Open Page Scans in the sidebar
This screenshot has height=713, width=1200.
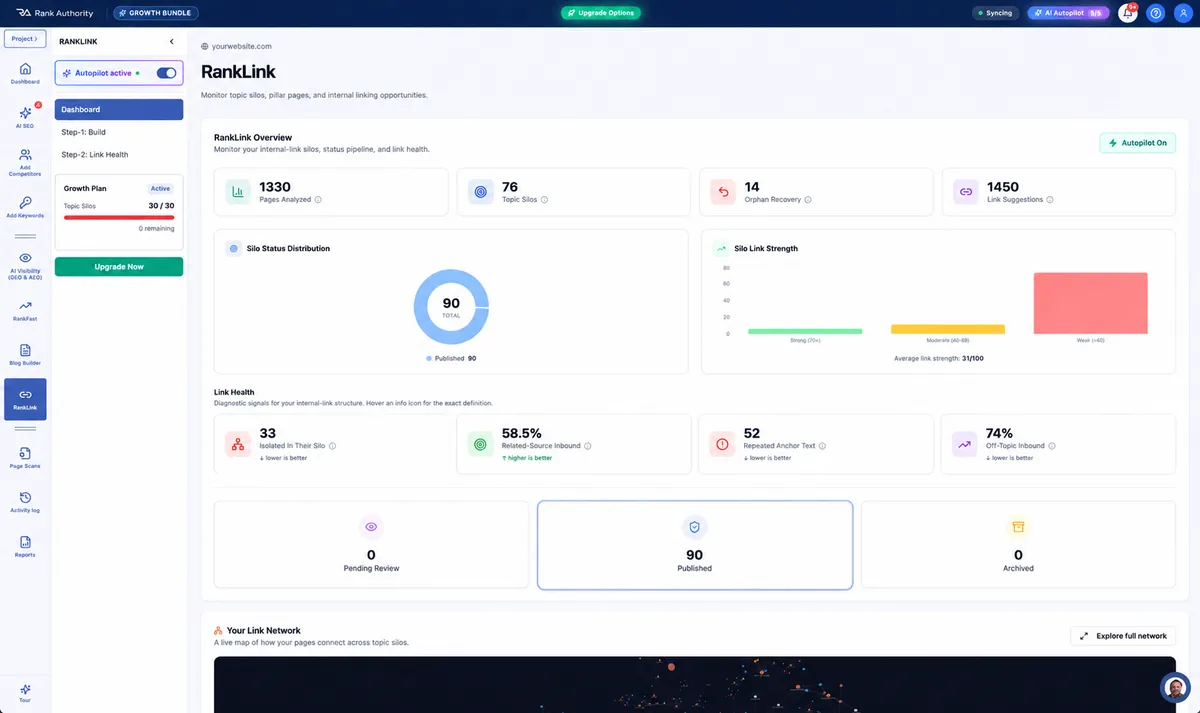click(25, 458)
